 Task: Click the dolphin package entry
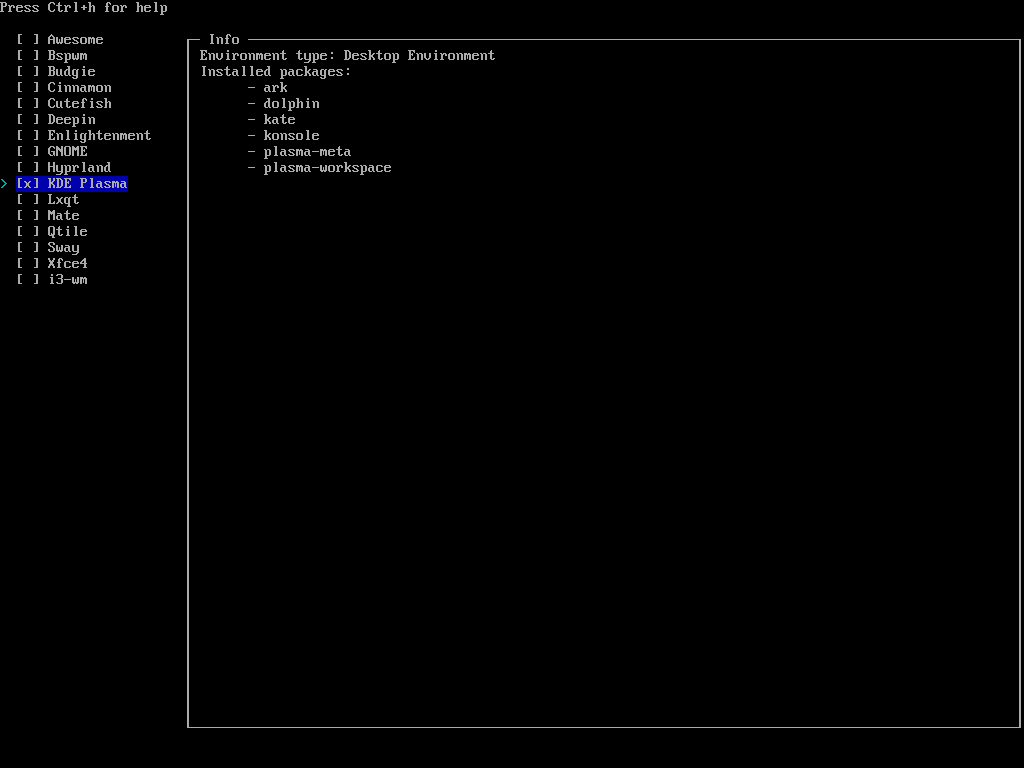click(291, 104)
